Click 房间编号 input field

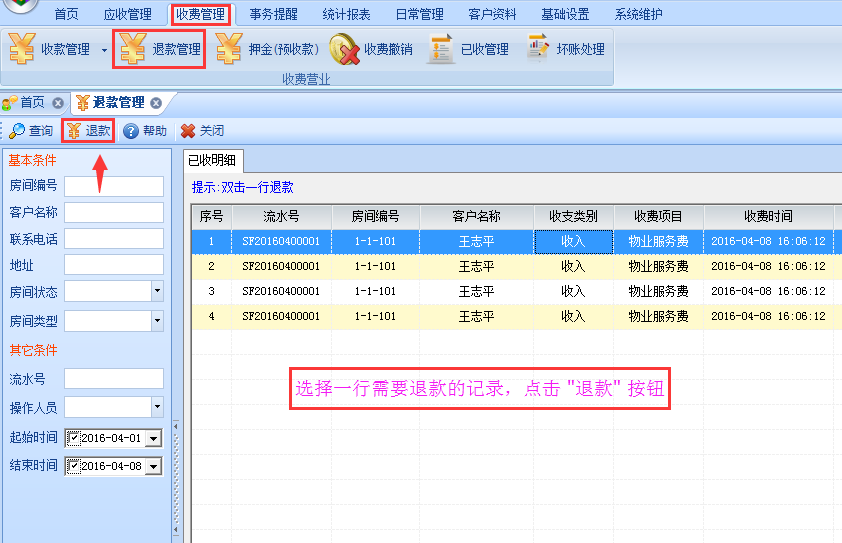pyautogui.click(x=114, y=186)
